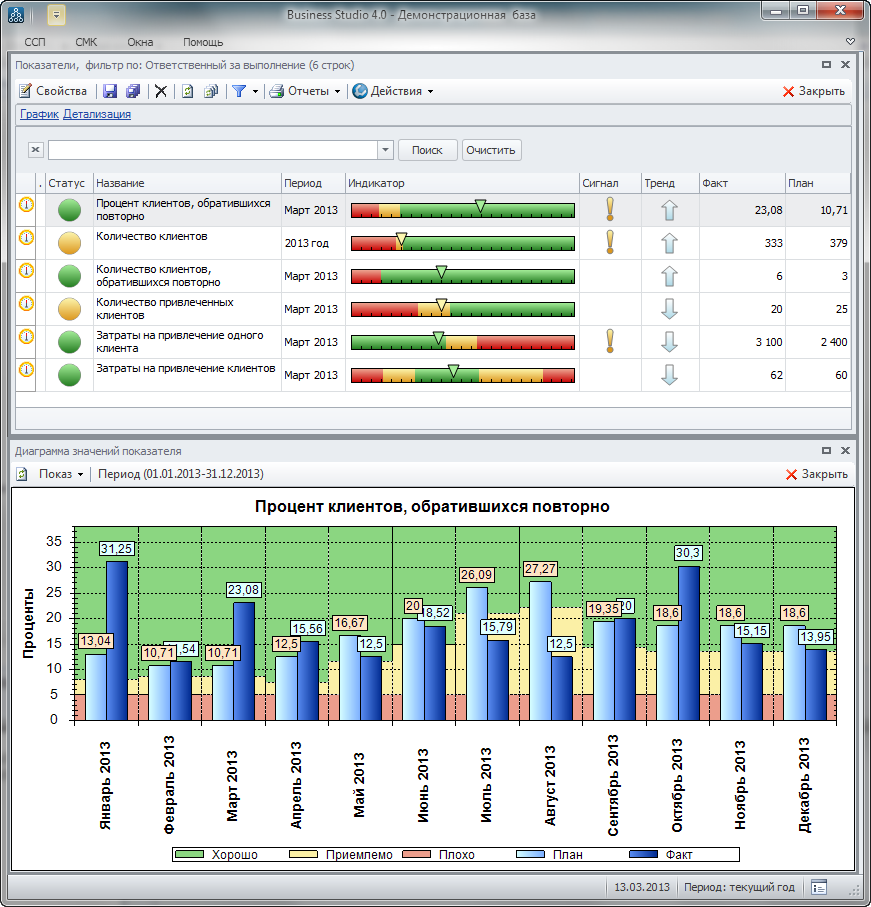Click the Filter funnel icon
The image size is (871, 907).
[239, 91]
